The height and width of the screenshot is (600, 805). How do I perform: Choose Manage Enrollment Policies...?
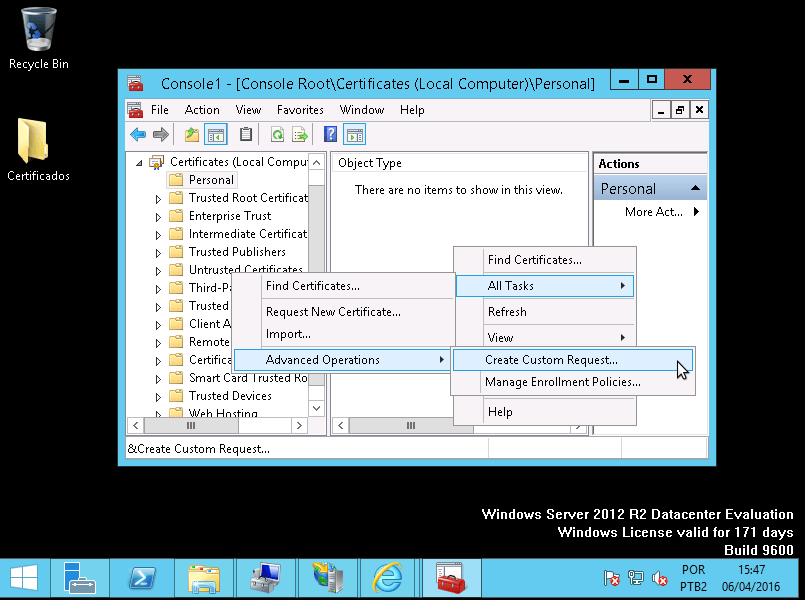(573, 382)
